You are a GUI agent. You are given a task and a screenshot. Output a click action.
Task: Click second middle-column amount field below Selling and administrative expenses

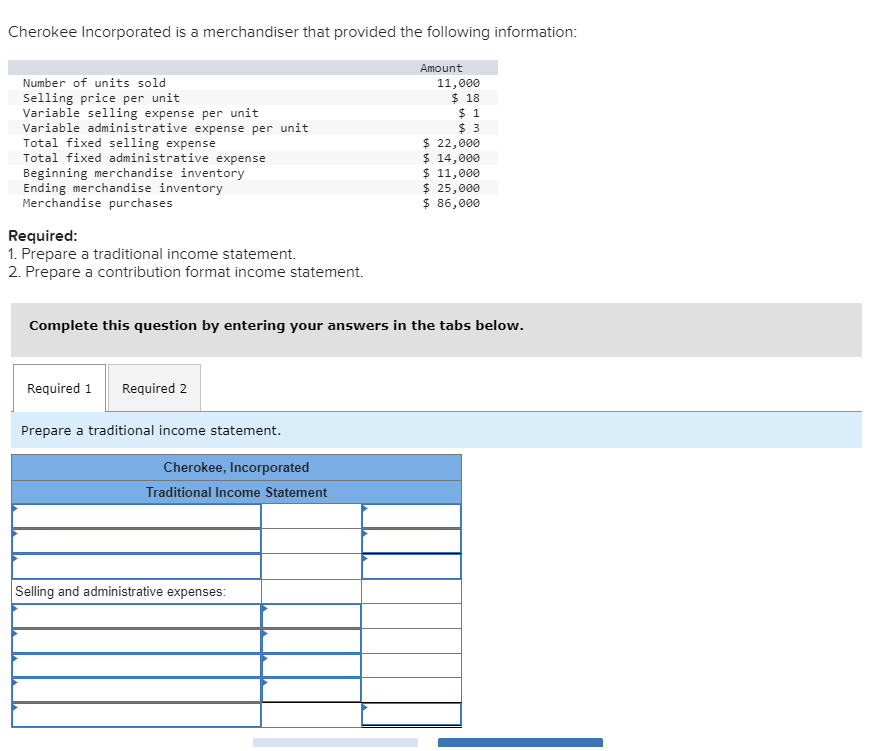(311, 641)
